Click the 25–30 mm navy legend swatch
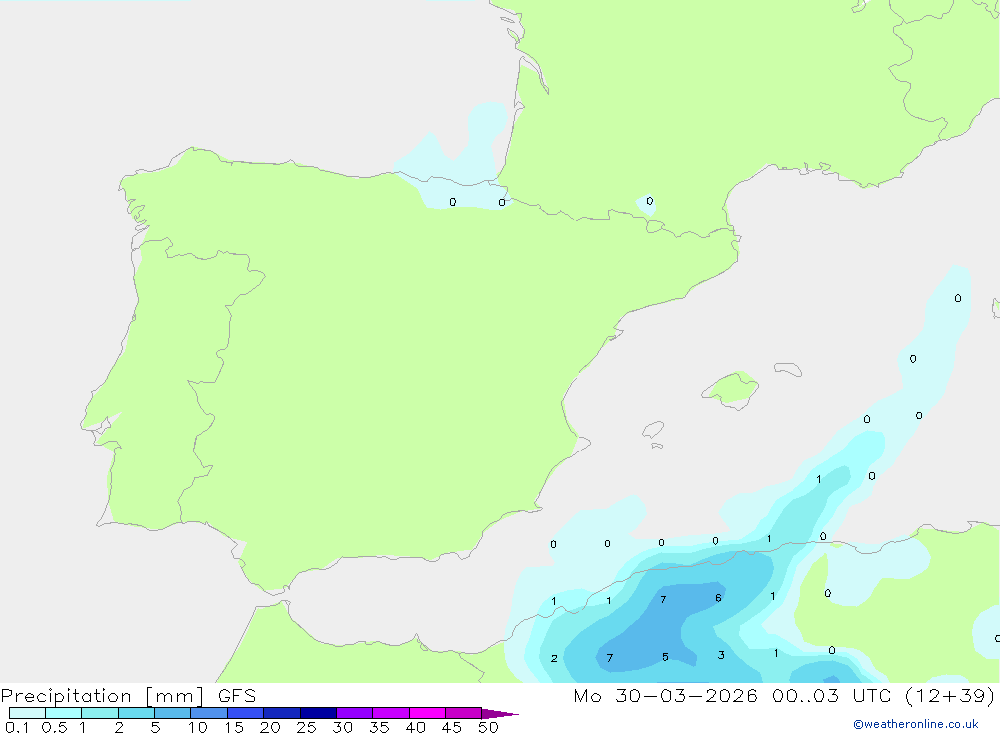1000x733 pixels. 318,713
